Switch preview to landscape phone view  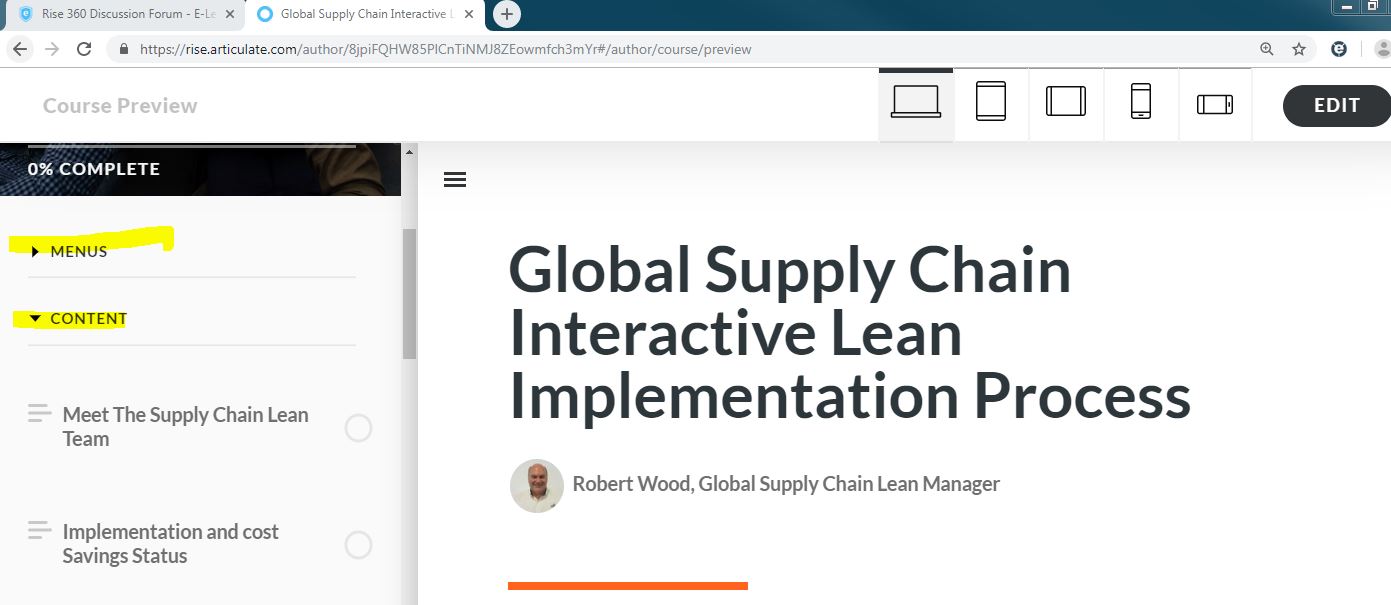point(1215,103)
